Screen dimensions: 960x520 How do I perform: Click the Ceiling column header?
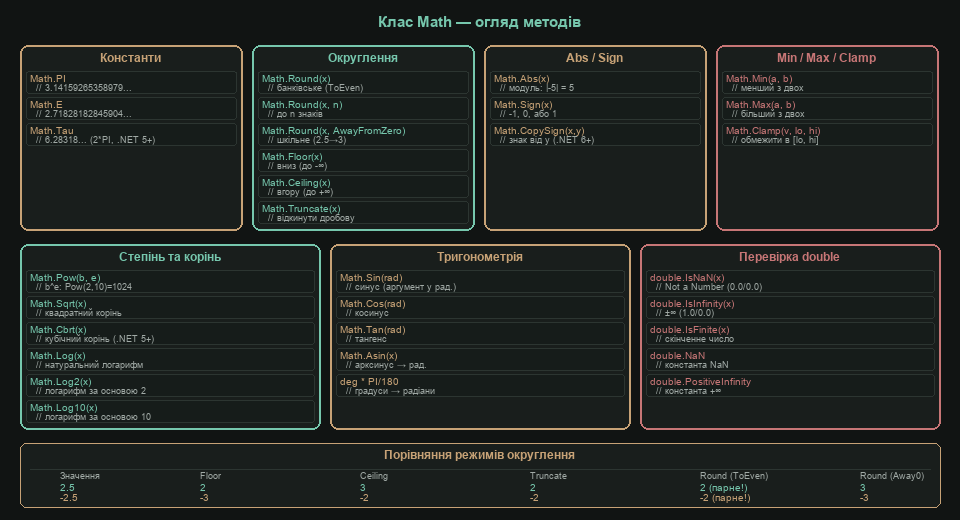373,476
